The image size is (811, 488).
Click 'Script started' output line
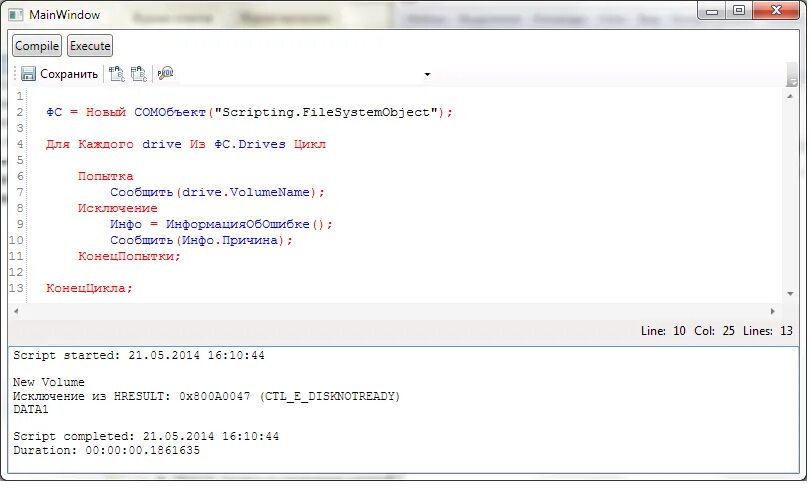[139, 356]
